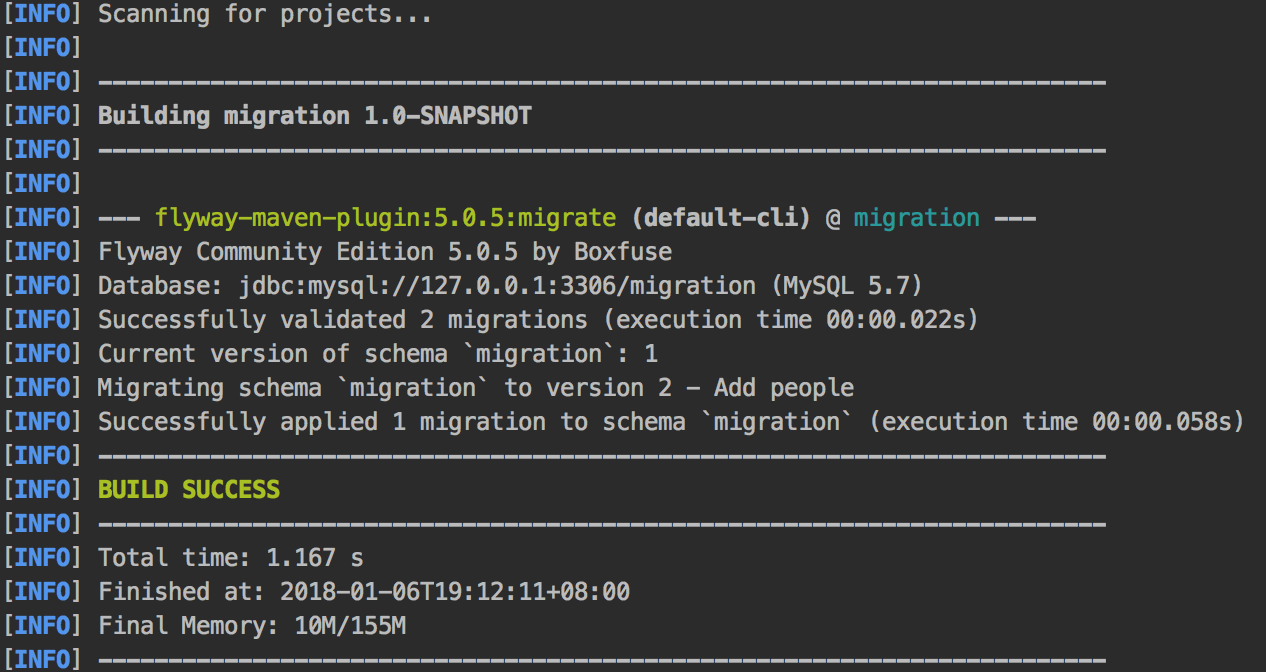The height and width of the screenshot is (672, 1266).
Task: Click the first blue [INFO] tag
Action: [x=41, y=13]
